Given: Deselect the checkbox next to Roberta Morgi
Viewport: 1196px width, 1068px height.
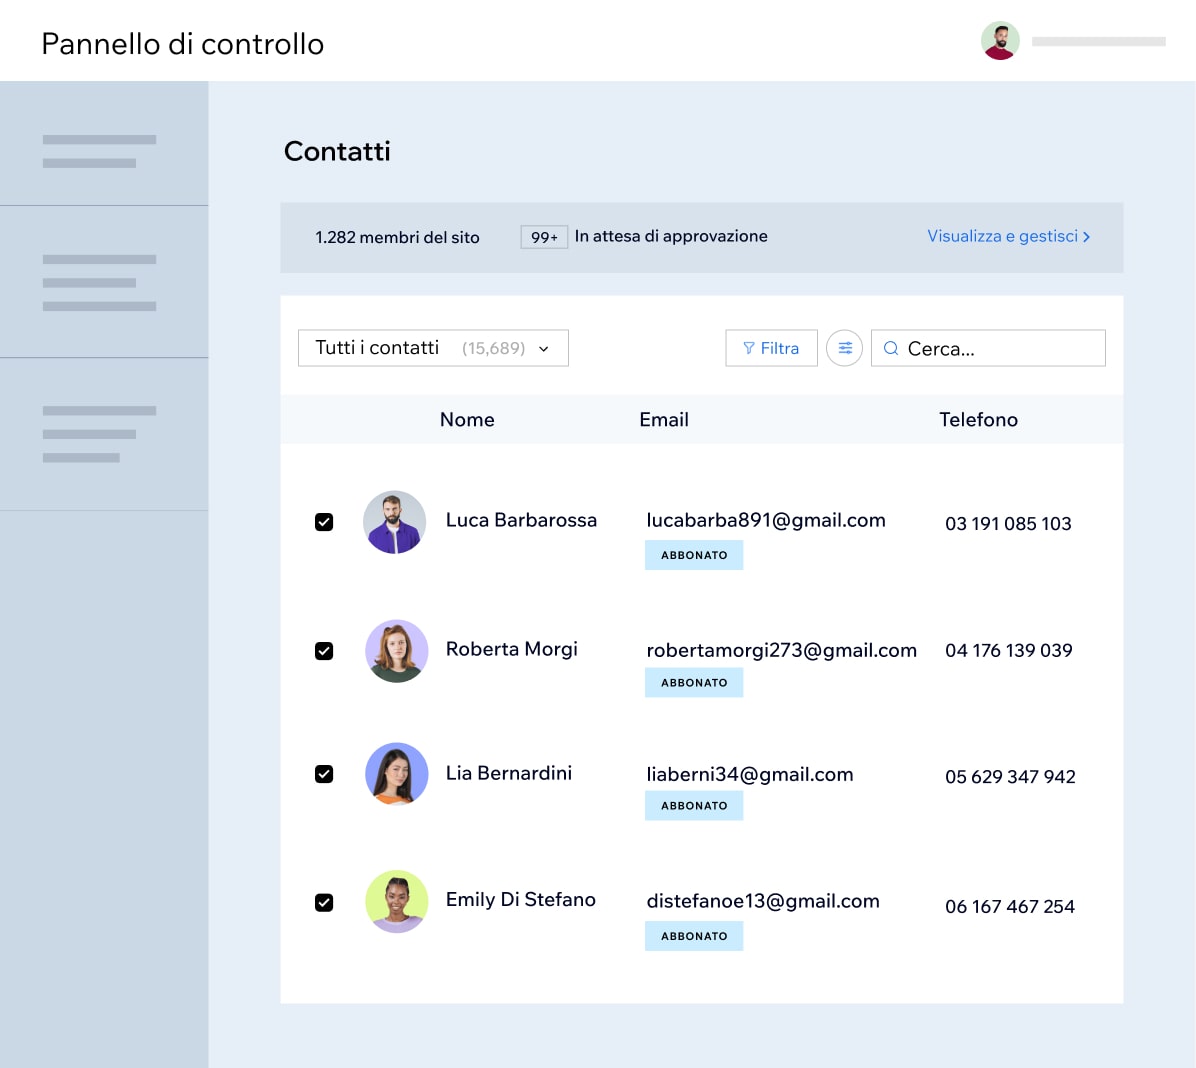Looking at the screenshot, I should point(324,650).
